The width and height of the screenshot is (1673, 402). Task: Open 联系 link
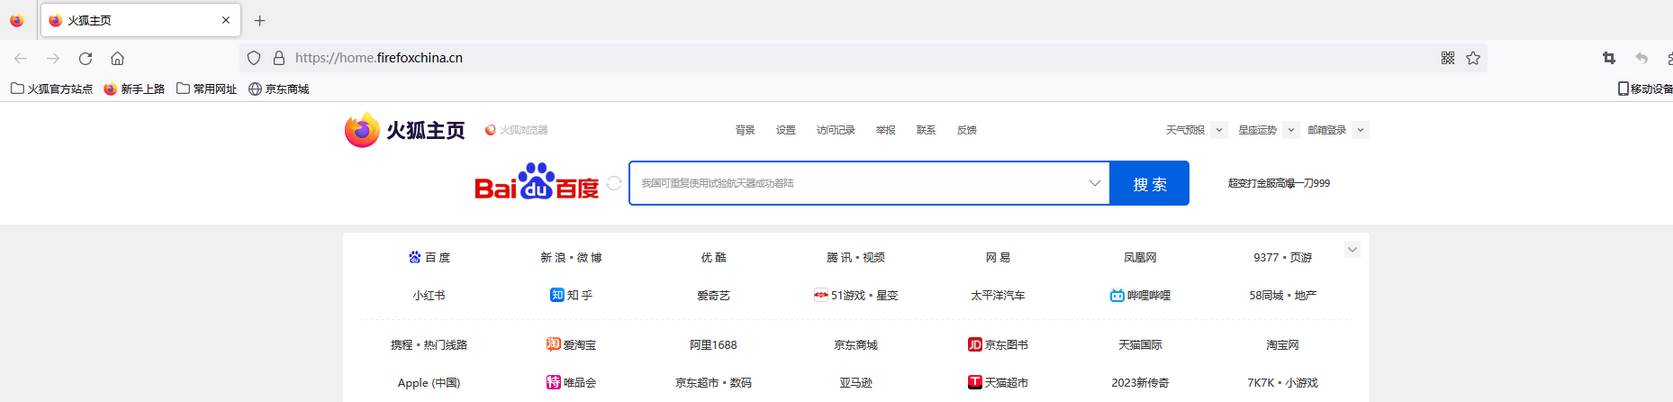tap(926, 130)
